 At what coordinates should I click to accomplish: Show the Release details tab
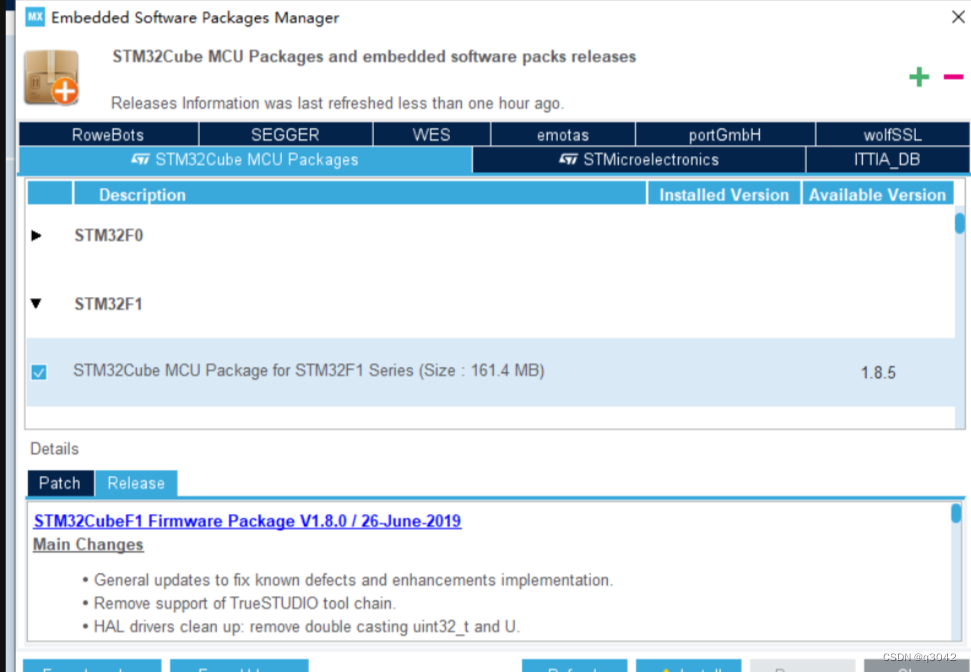point(136,483)
